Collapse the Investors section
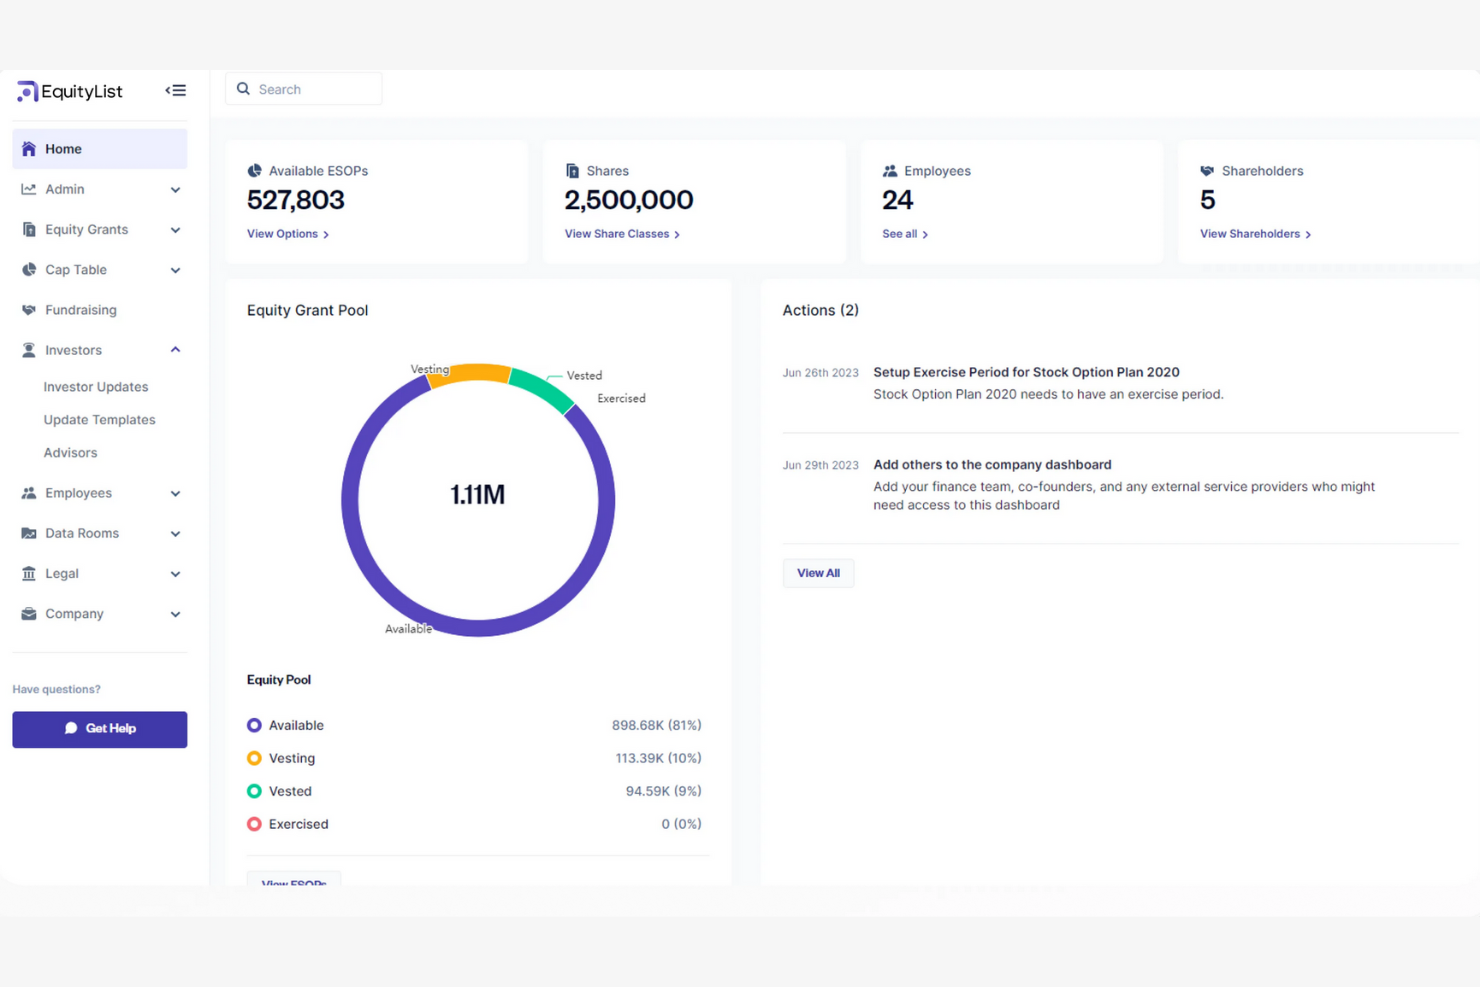1480x987 pixels. pyautogui.click(x=176, y=349)
